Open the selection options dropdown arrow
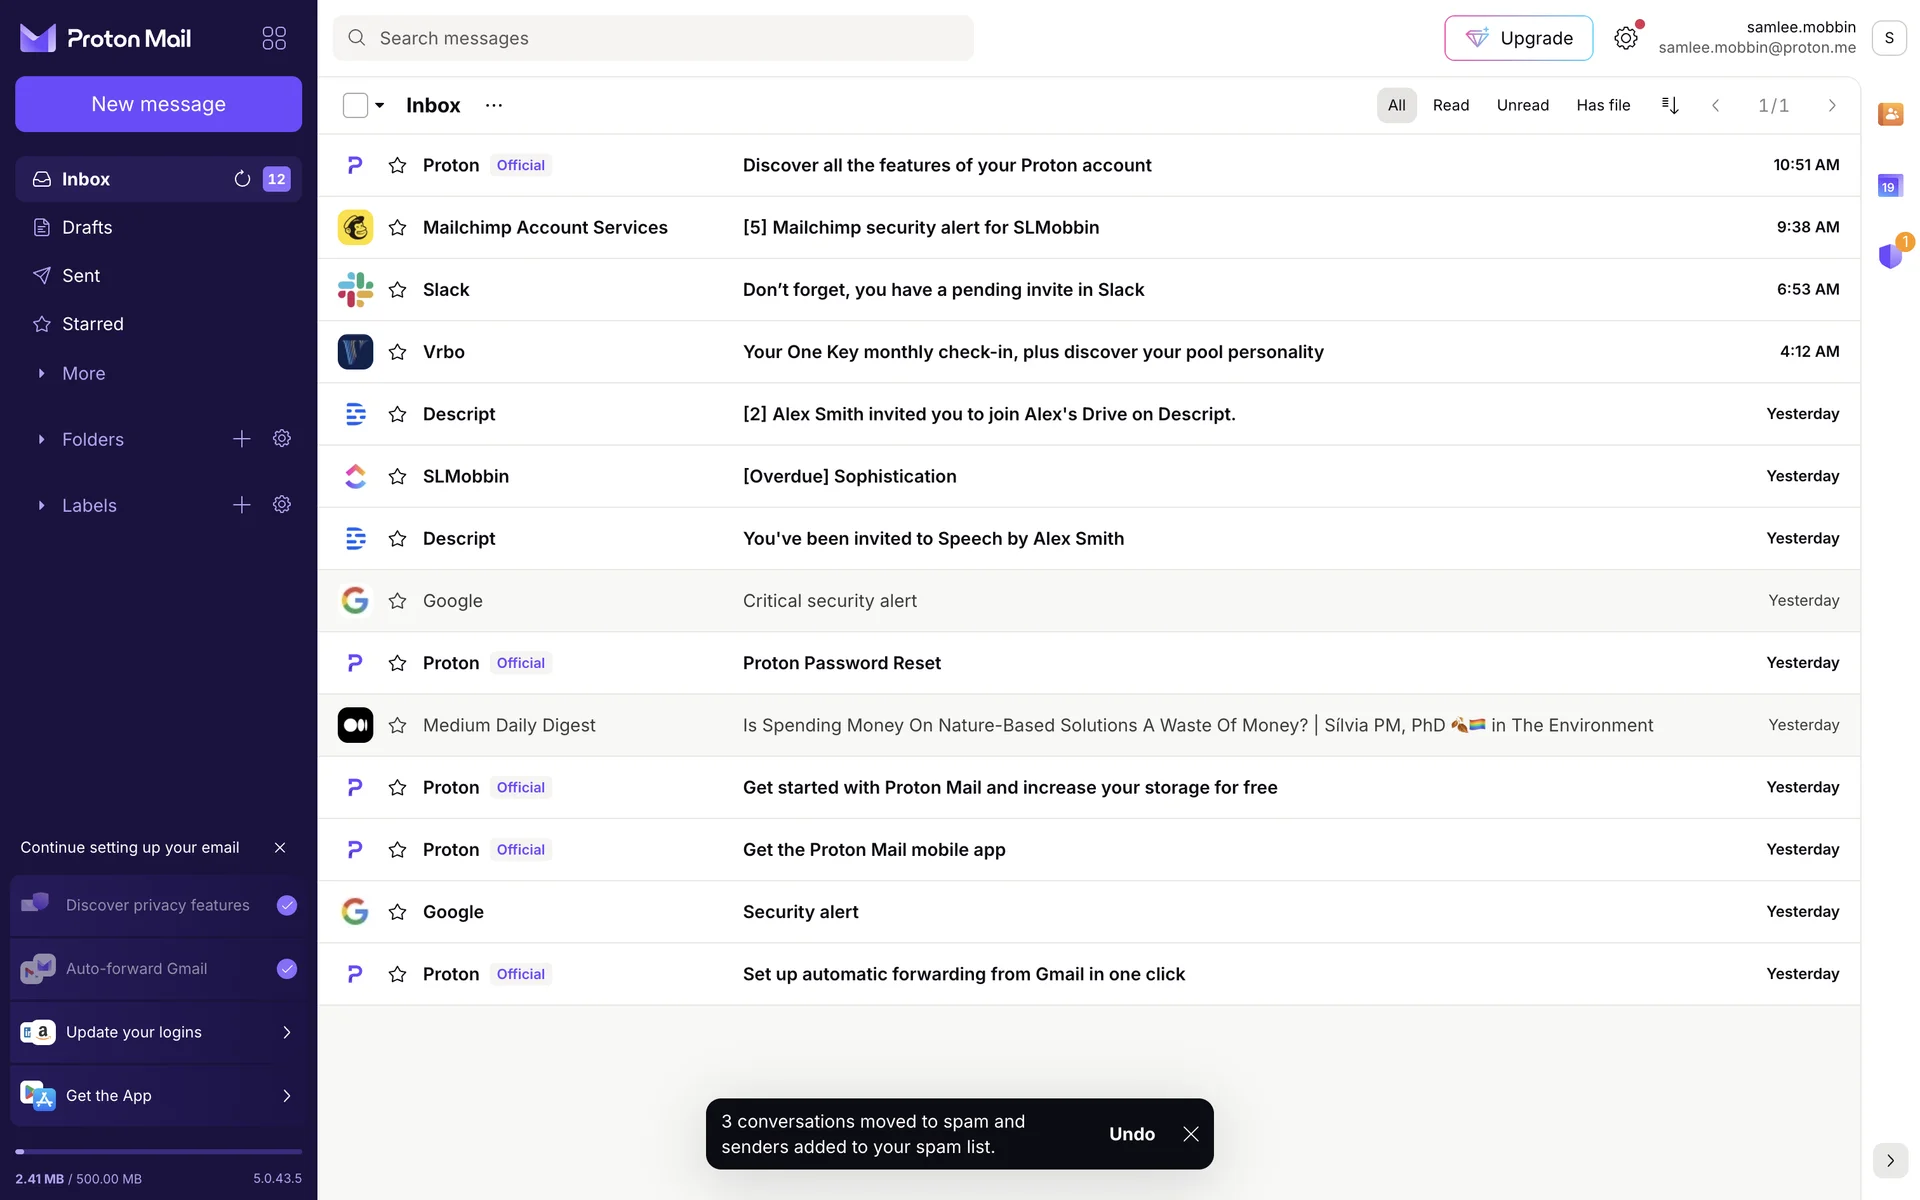The height and width of the screenshot is (1200, 1920). (380, 105)
